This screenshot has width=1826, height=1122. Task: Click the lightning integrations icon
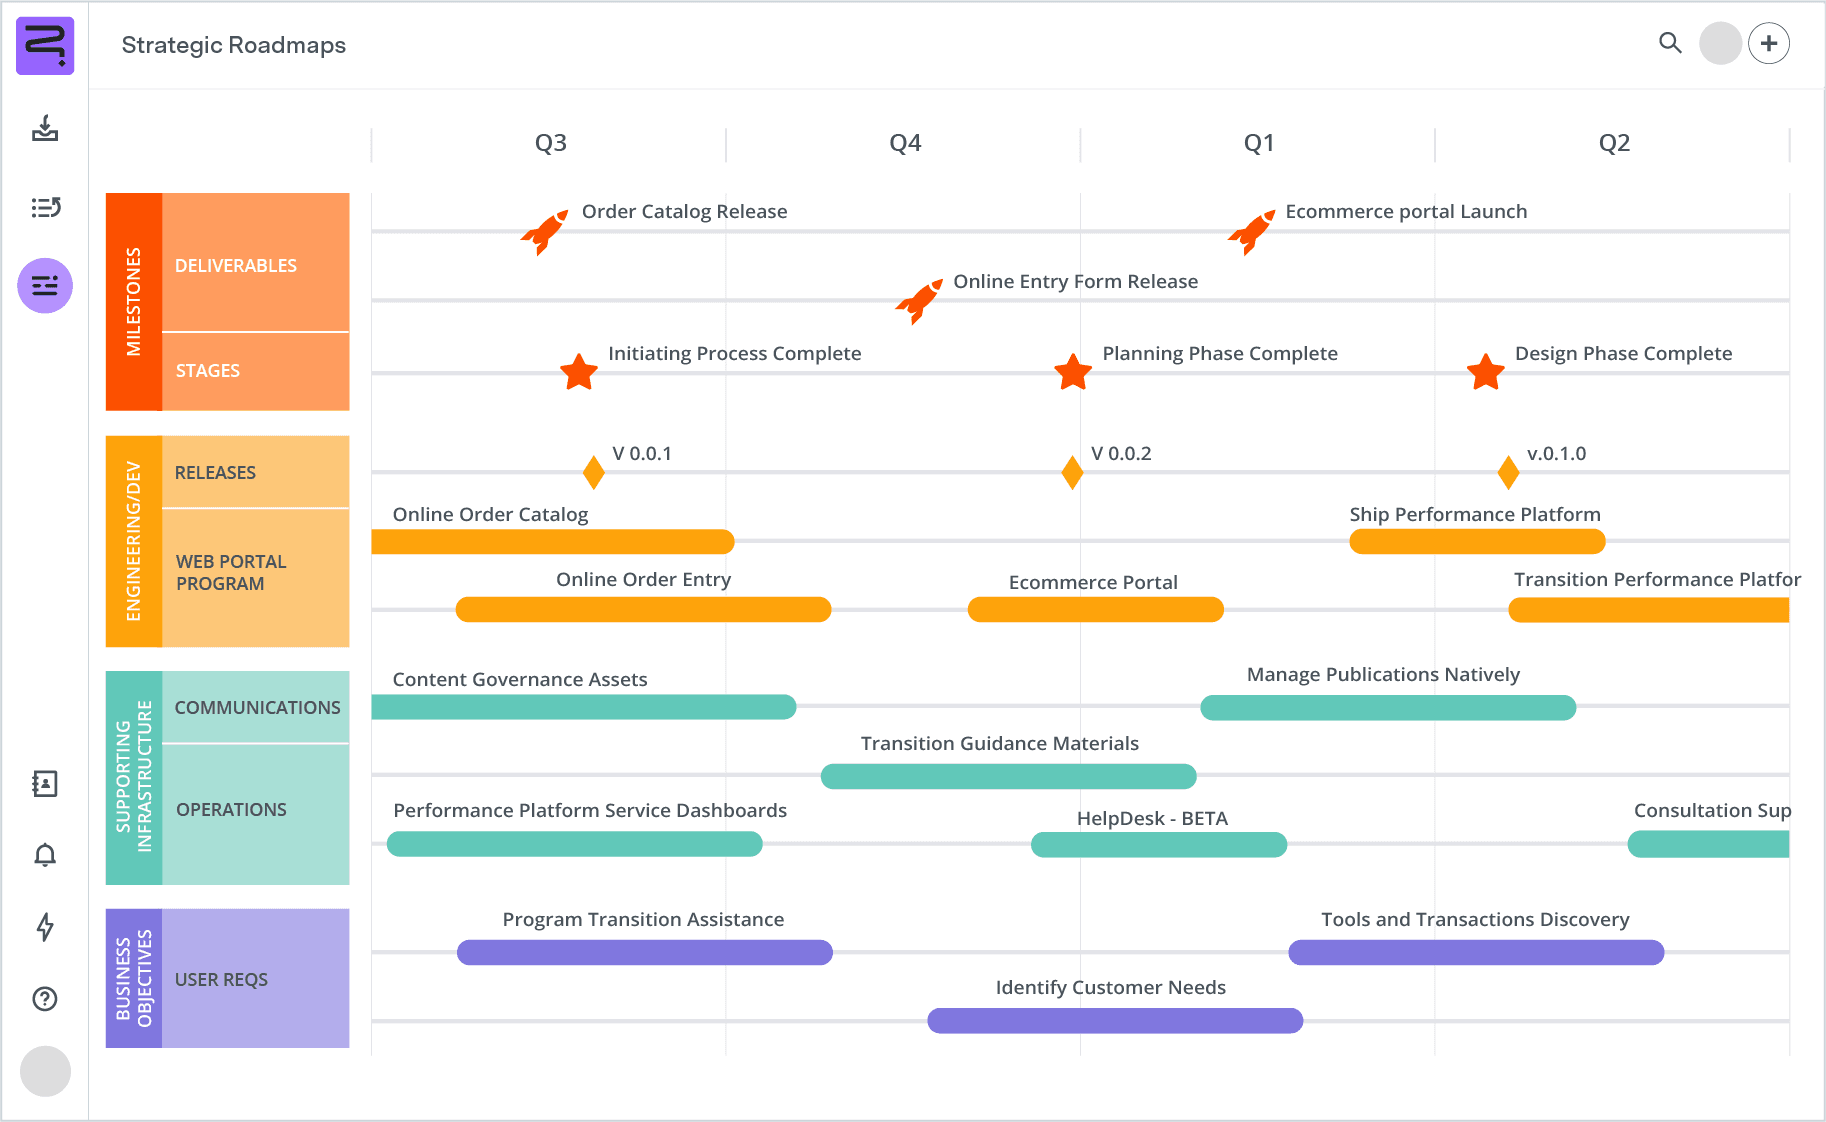[x=45, y=928]
